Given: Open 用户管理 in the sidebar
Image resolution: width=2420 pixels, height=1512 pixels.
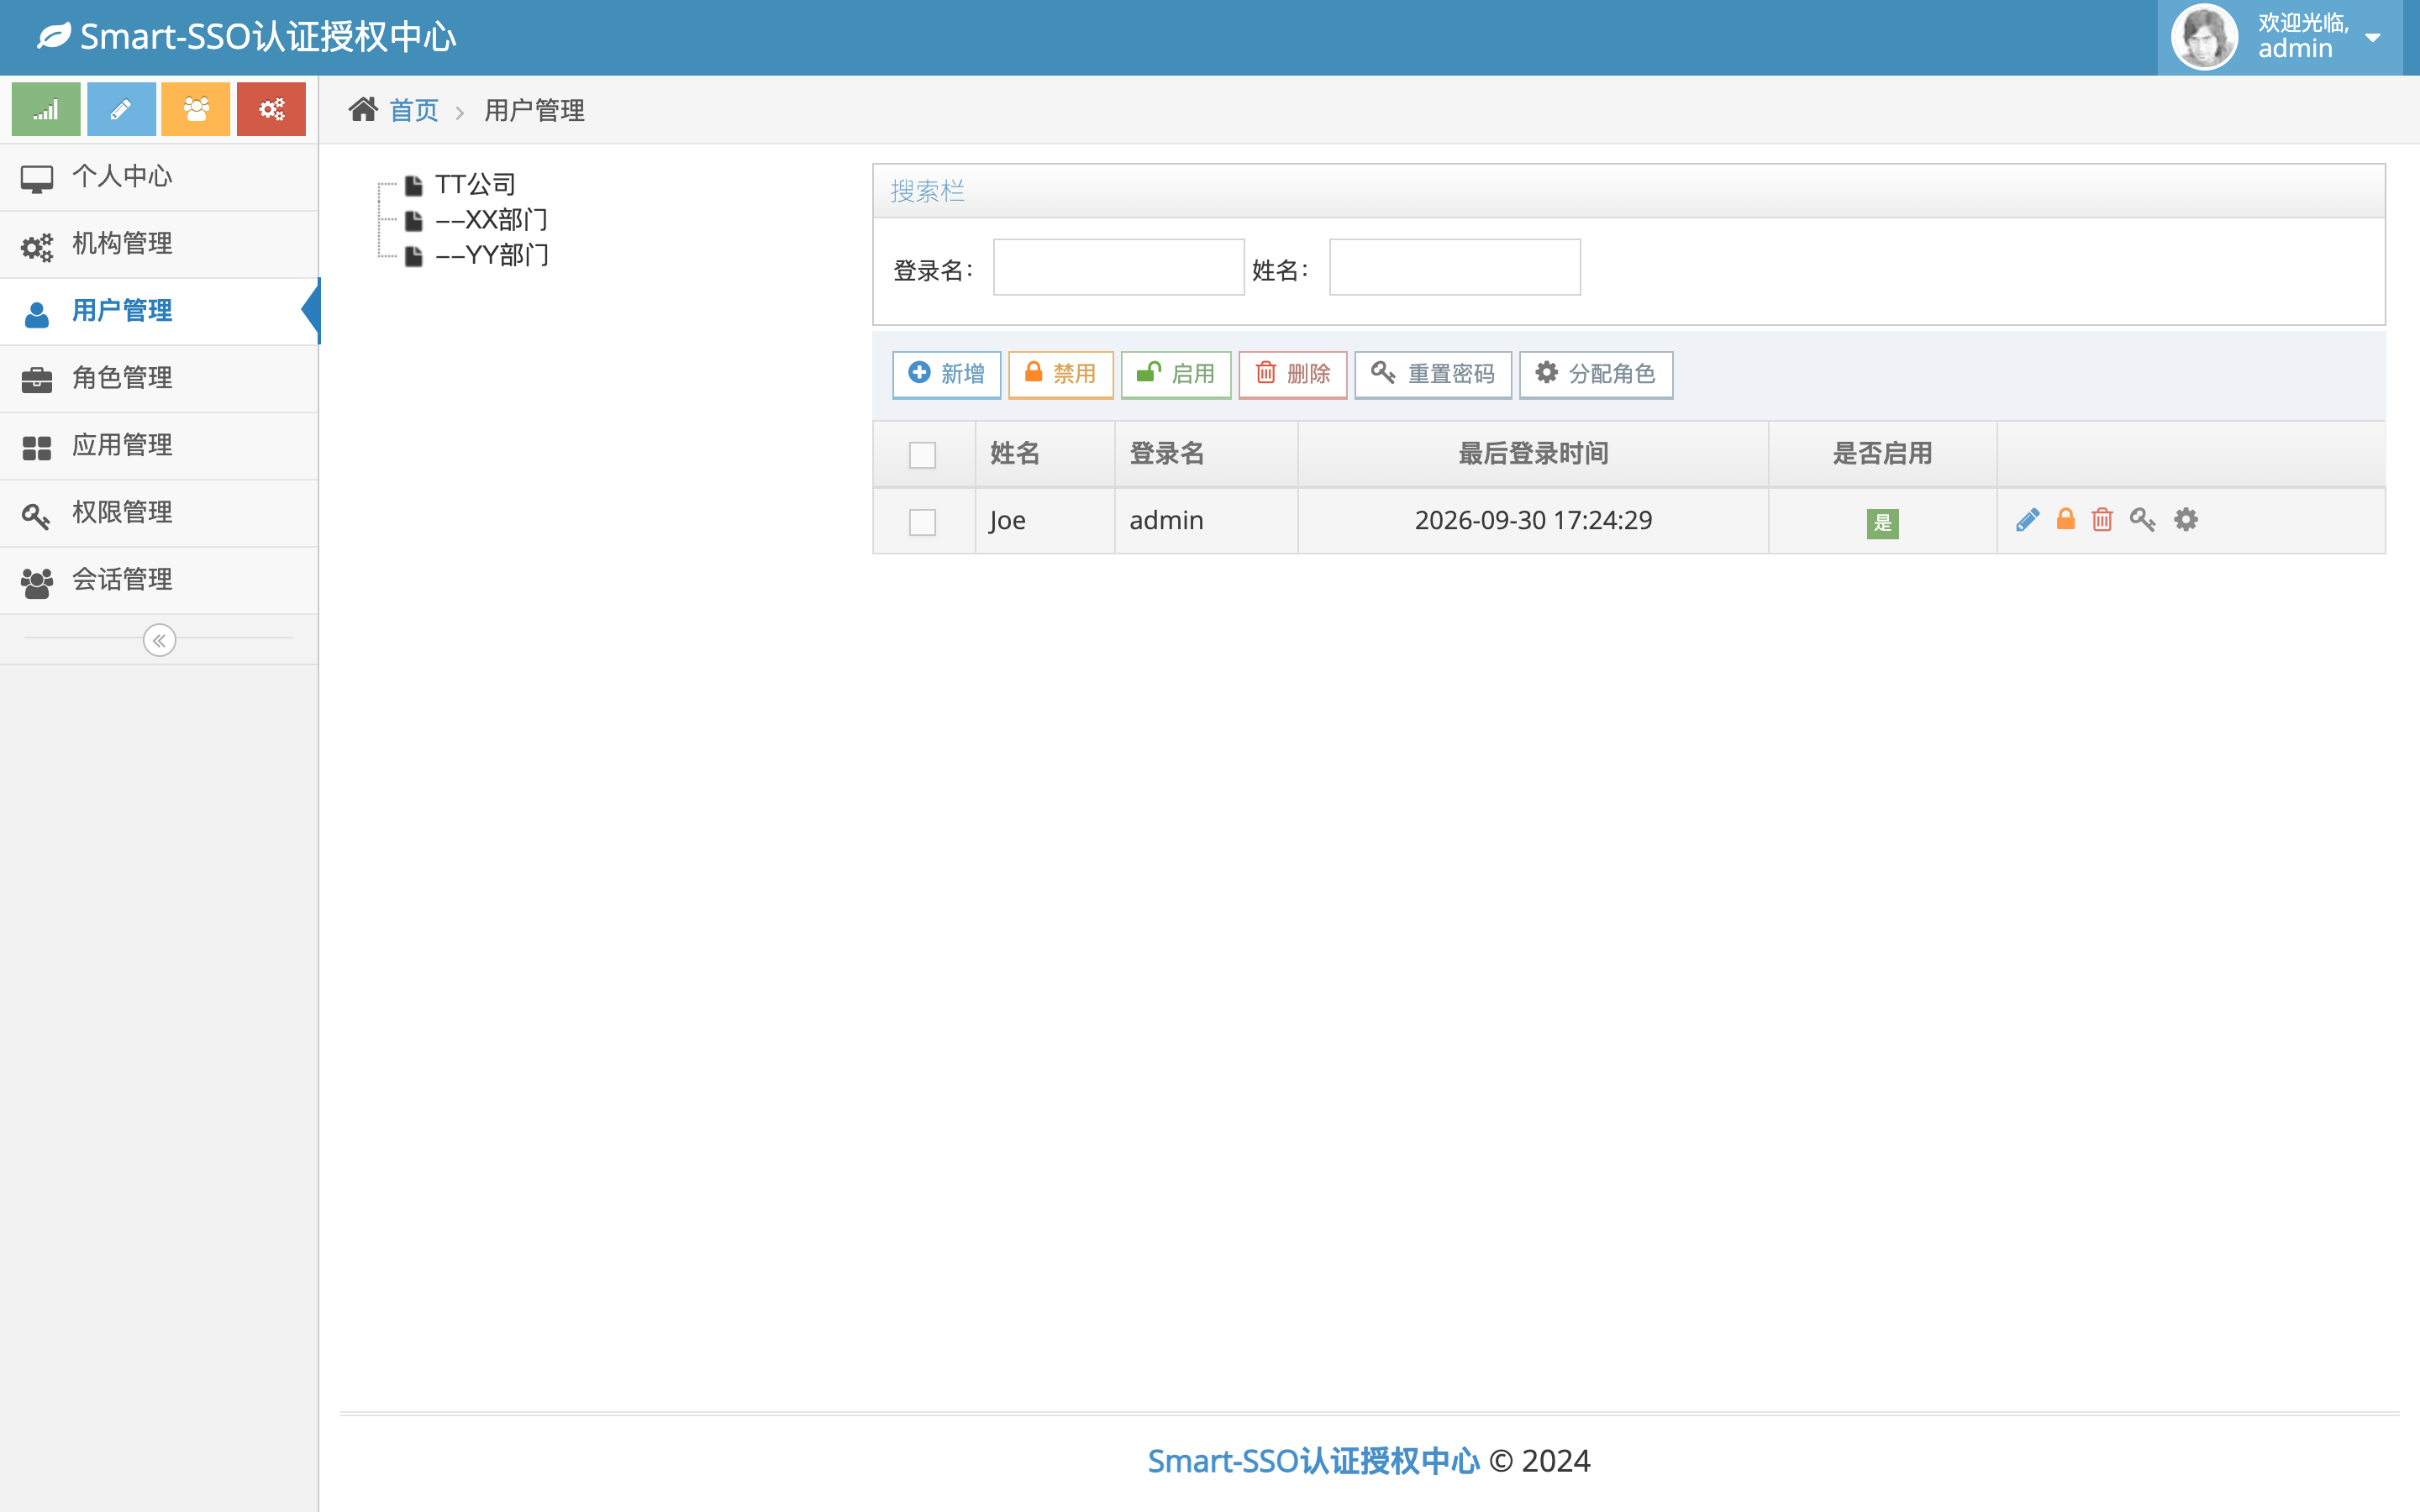Looking at the screenshot, I should point(159,311).
